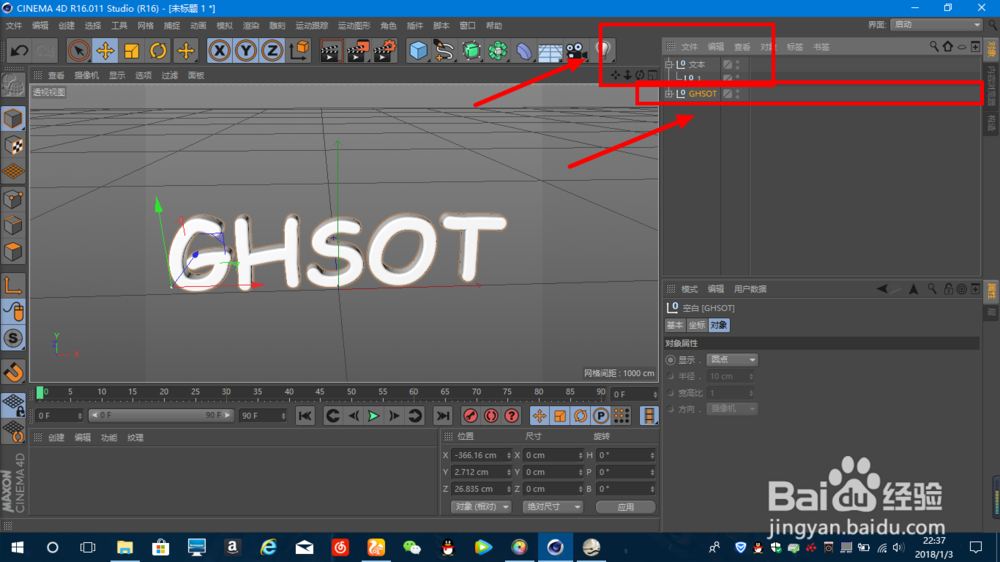Add an array modeling object
The image size is (1000, 562).
tap(497, 50)
